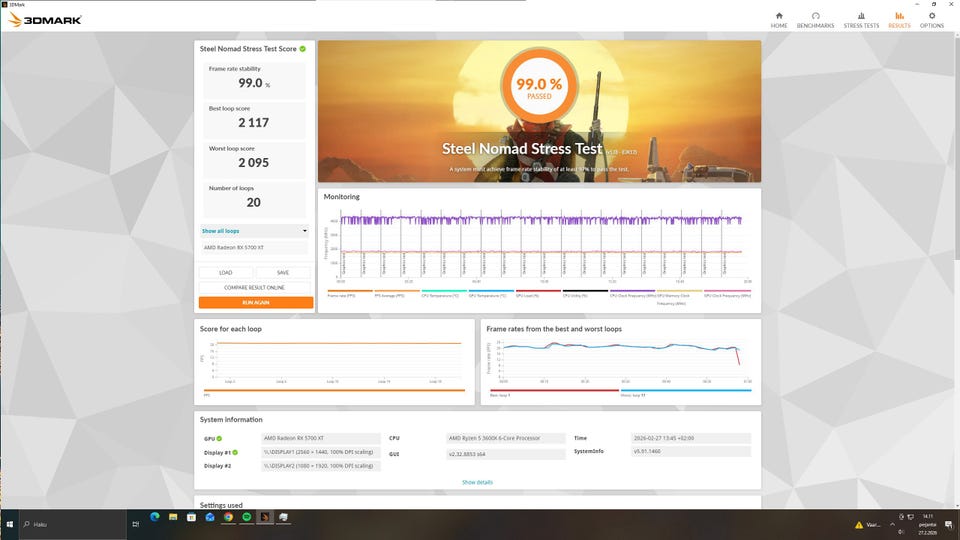
Task: Click the Display #2 resolution field
Action: click(321, 466)
